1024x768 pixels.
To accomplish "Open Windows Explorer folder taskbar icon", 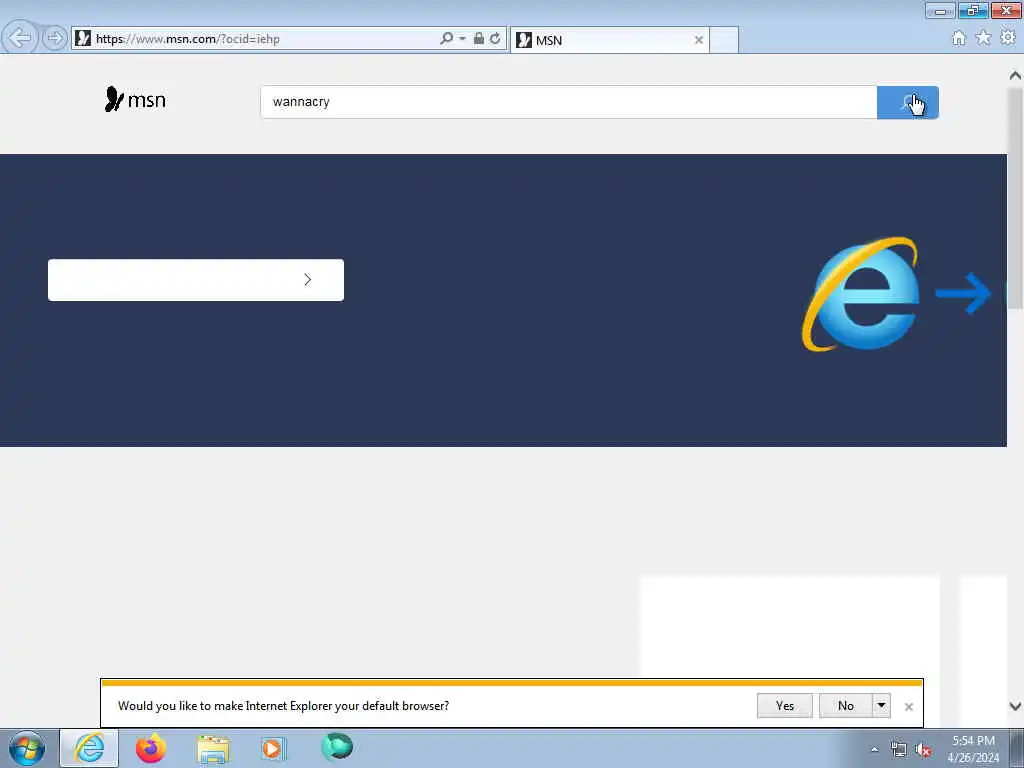I will coord(213,749).
